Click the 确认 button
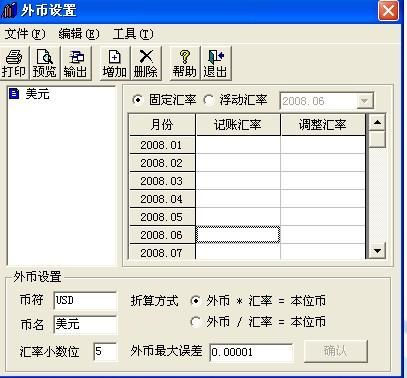 click(336, 351)
